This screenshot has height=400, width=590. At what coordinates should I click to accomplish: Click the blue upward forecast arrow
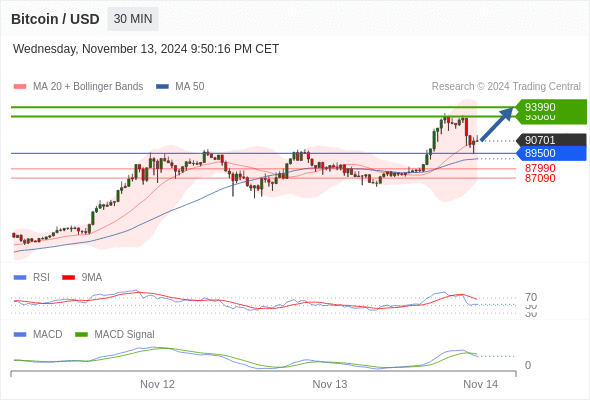pos(497,124)
